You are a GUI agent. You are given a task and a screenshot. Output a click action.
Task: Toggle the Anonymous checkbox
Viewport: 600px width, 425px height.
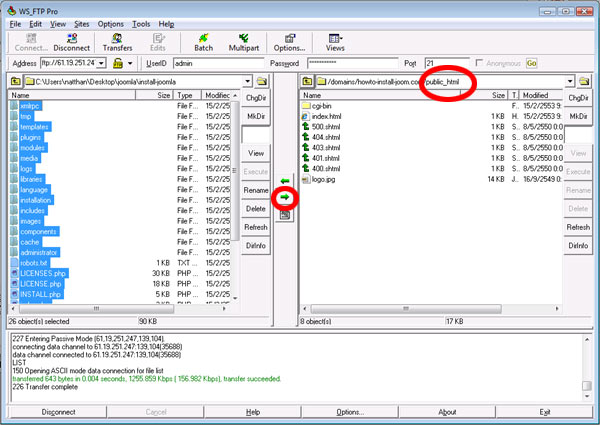point(479,63)
